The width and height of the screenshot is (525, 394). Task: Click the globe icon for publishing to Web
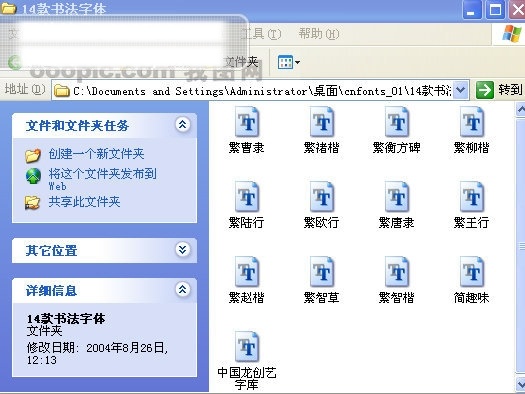33,176
